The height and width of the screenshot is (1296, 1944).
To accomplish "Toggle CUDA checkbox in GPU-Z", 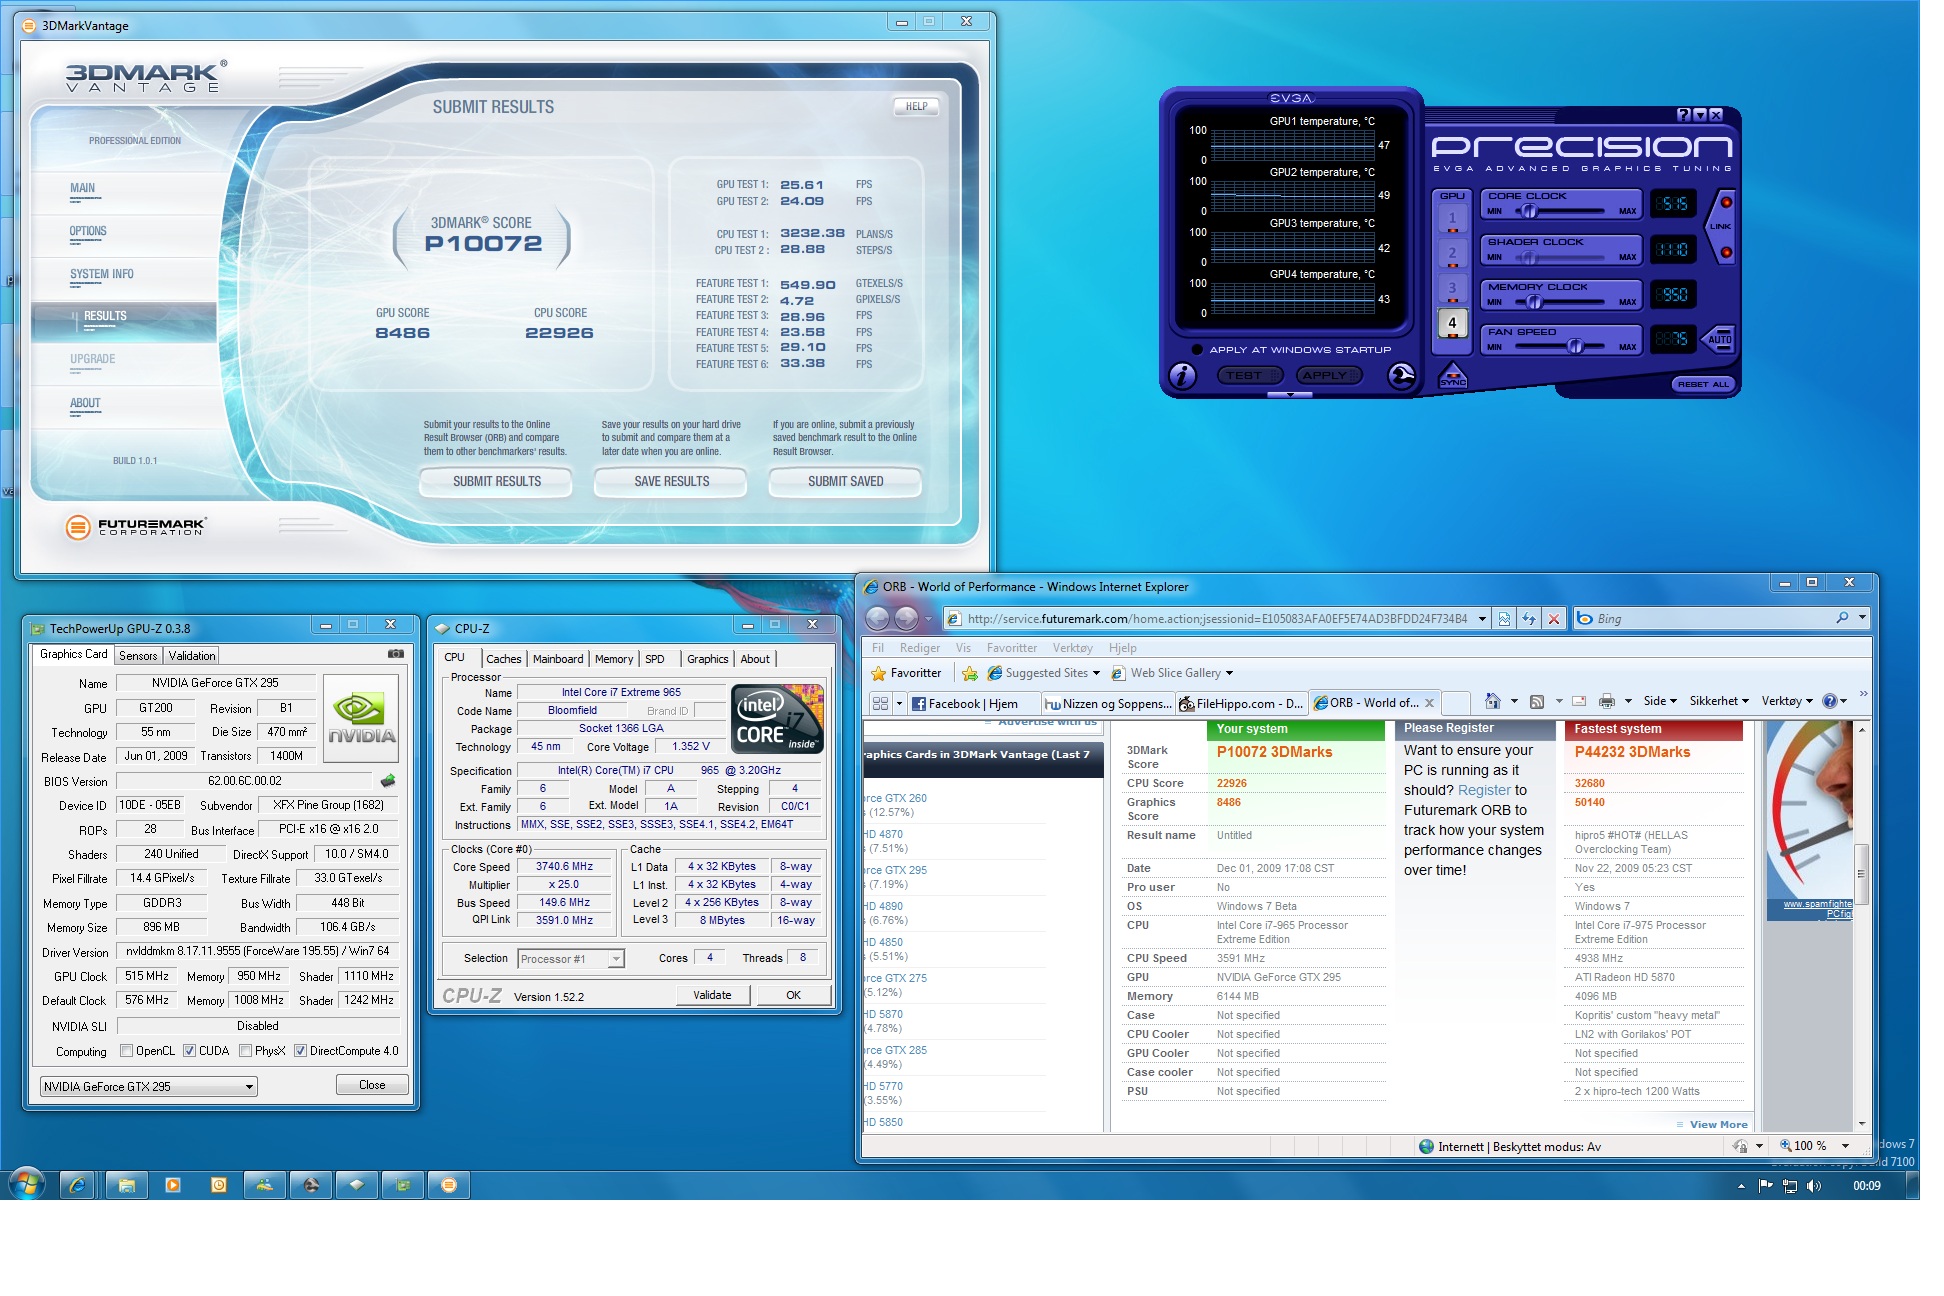I will coord(189,1051).
